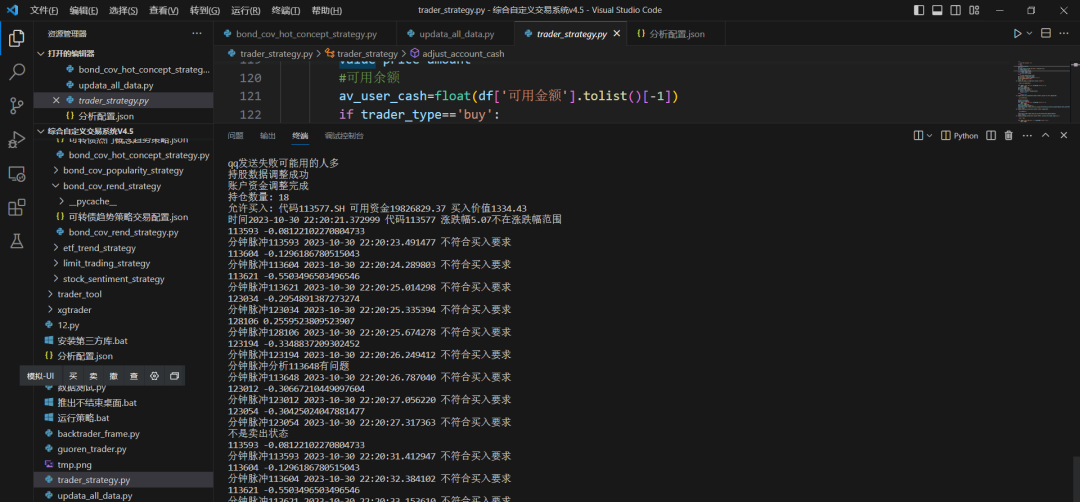Open the 选择(S) menu
1080x502 pixels.
[123, 10]
